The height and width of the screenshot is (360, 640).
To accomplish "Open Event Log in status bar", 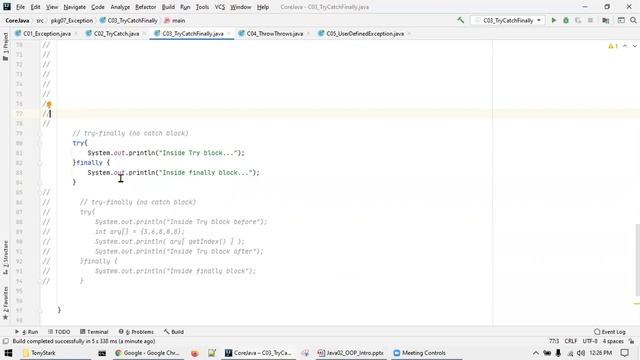I will (610, 332).
